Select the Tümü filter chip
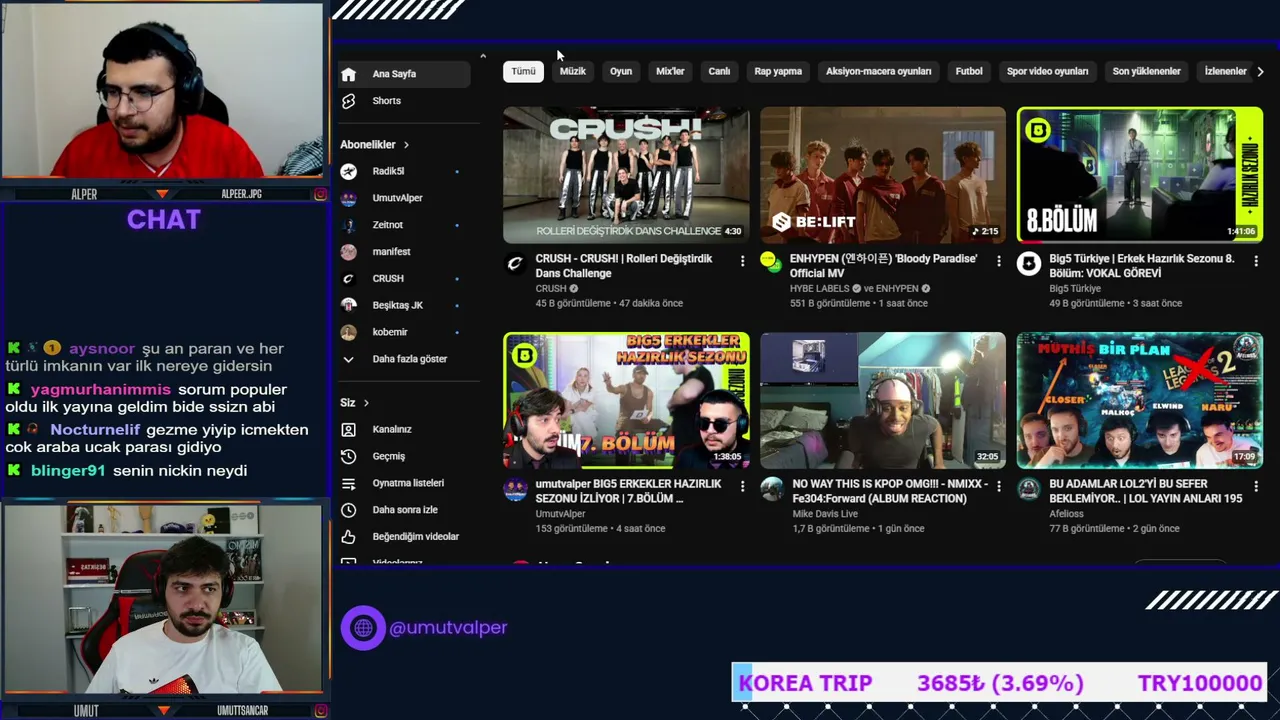The width and height of the screenshot is (1280, 720). [x=523, y=71]
